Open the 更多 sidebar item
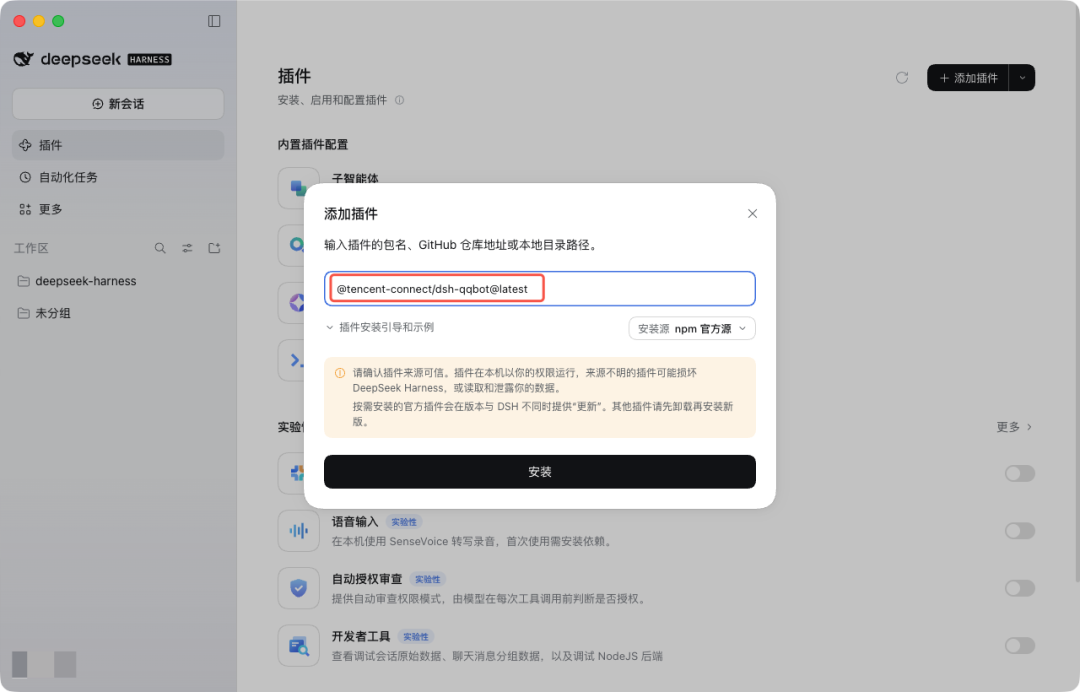Screen dimensions: 1080x692 pyautogui.click(x=118, y=209)
